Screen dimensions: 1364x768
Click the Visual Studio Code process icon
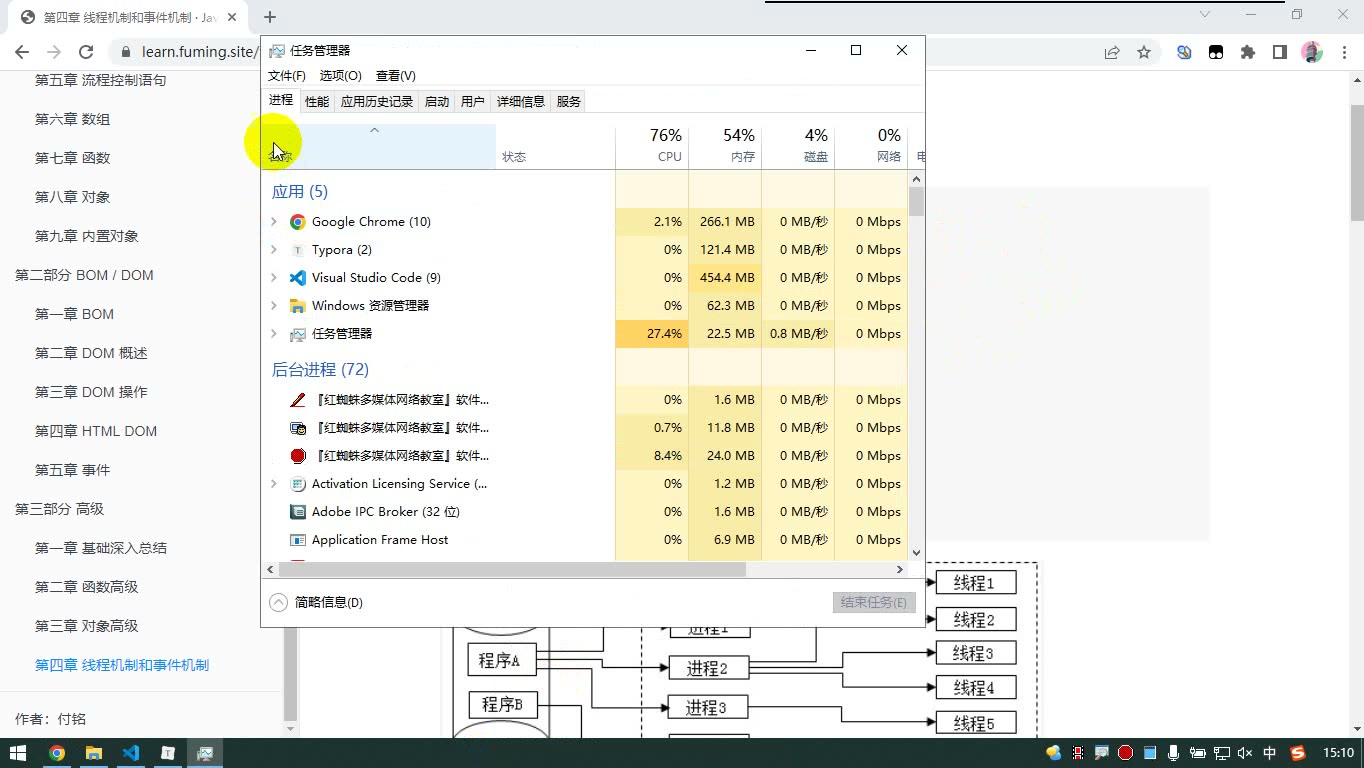point(298,278)
